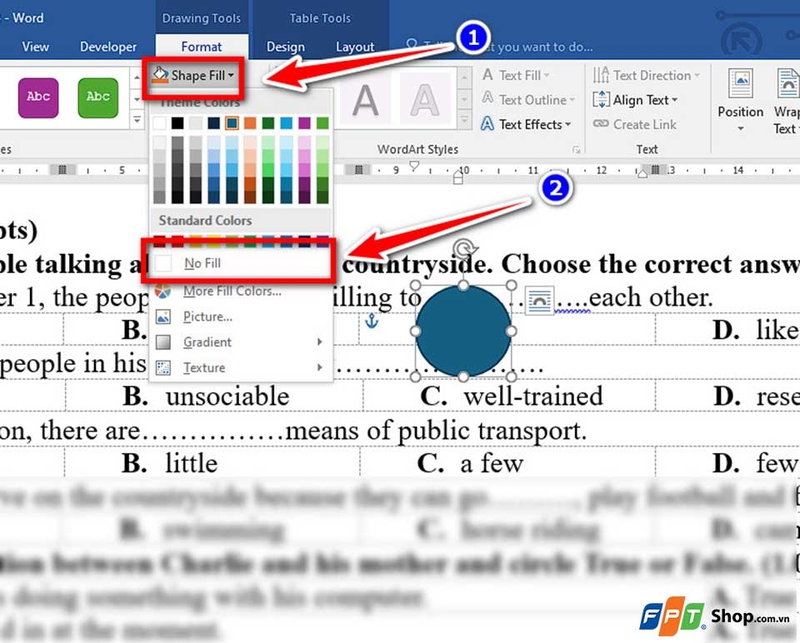Viewport: 800px width, 643px height.
Task: Click the Create Link button
Action: [635, 124]
